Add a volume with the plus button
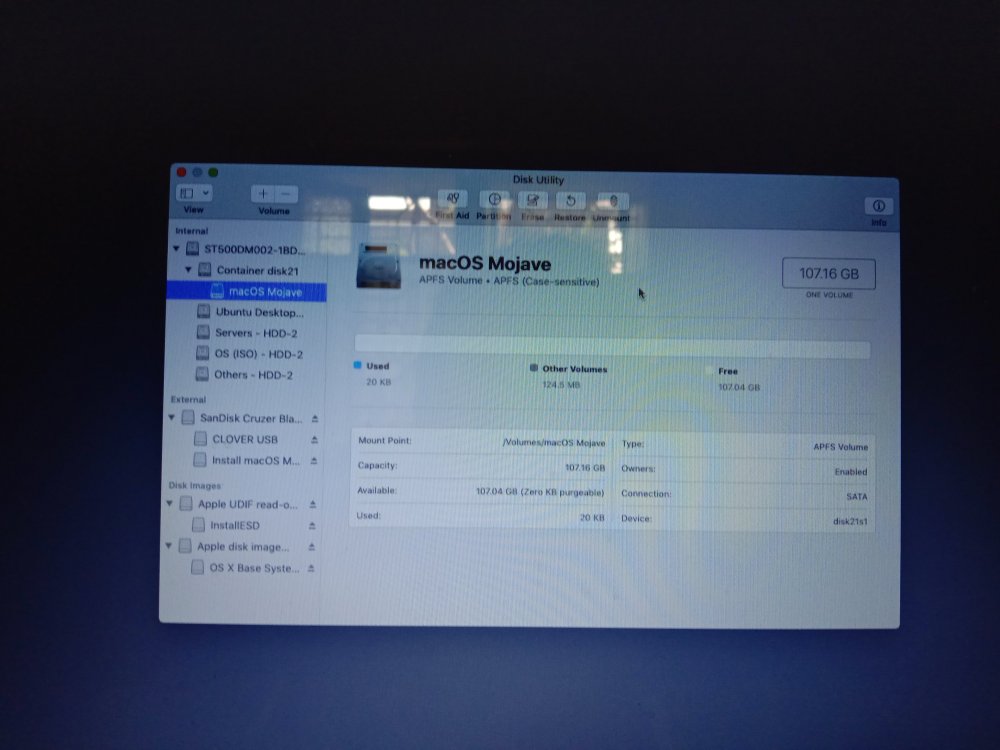 pos(263,194)
